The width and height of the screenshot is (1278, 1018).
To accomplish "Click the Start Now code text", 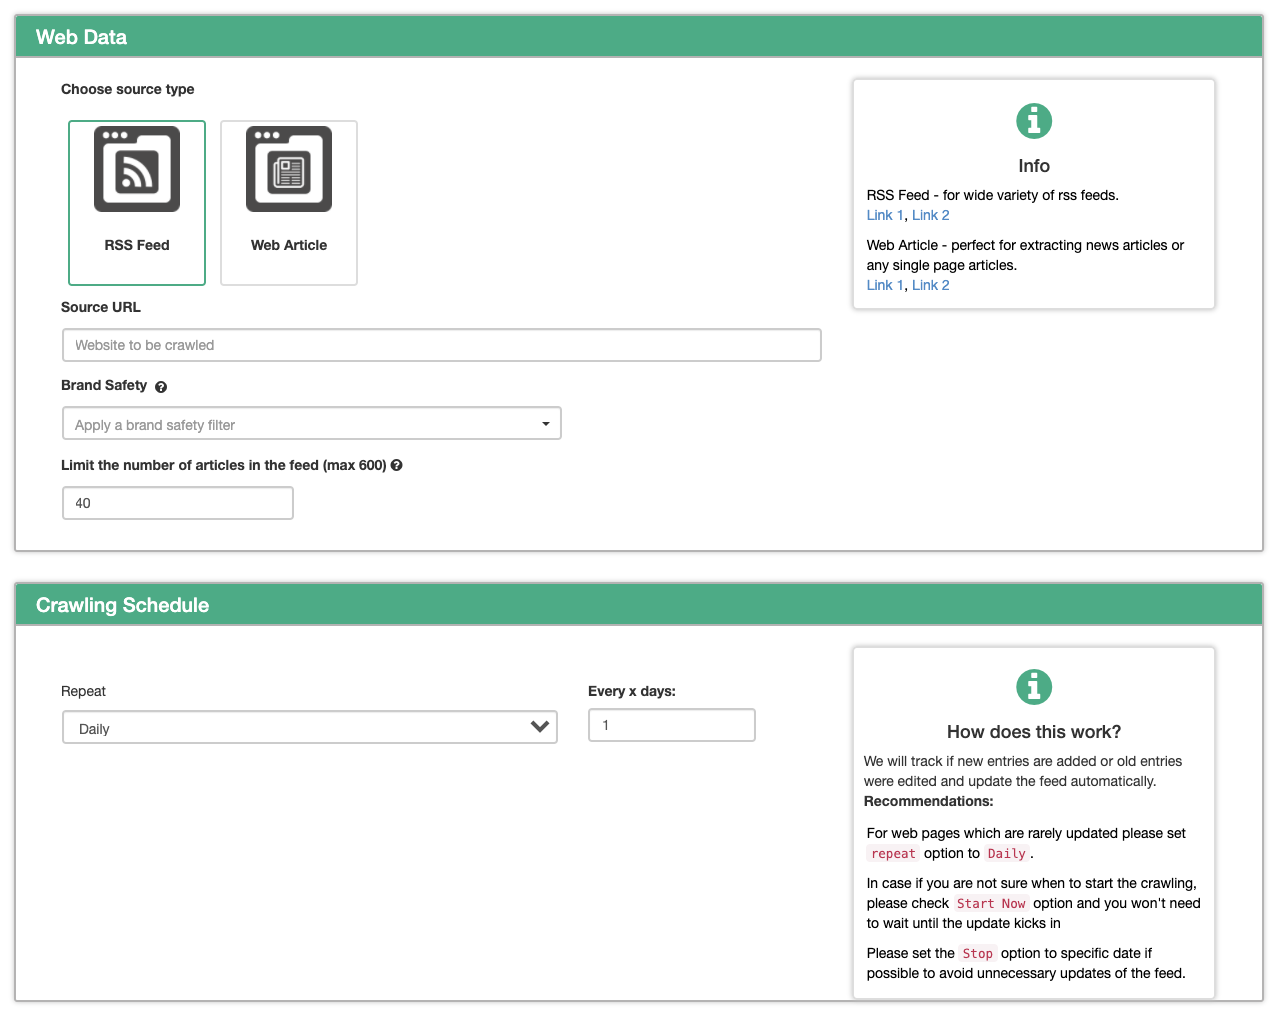I will point(991,903).
